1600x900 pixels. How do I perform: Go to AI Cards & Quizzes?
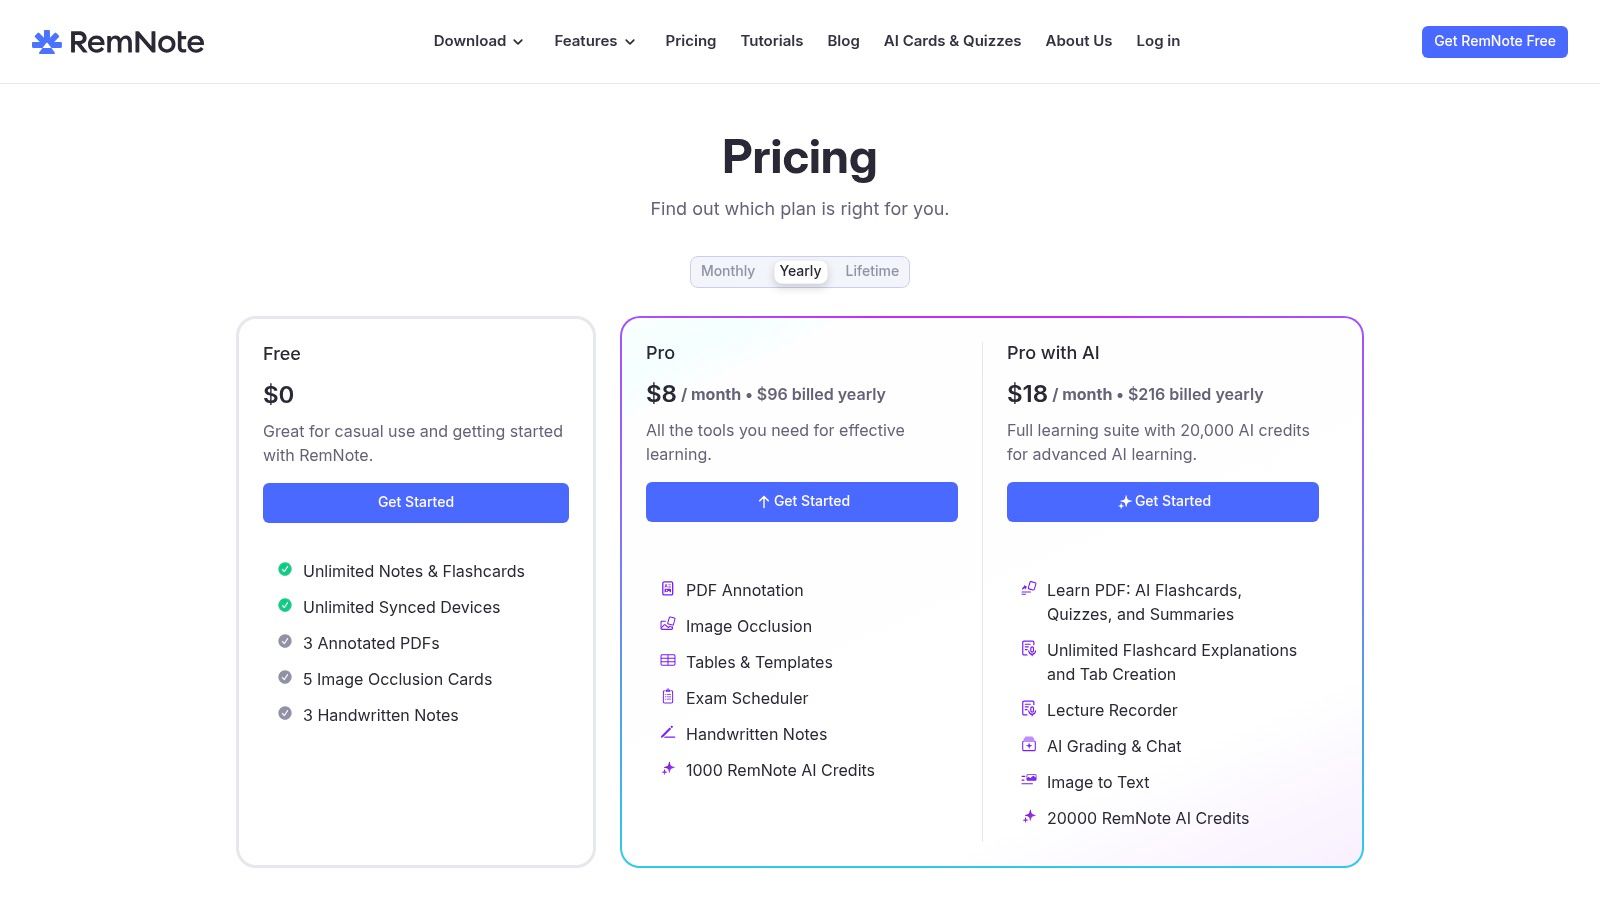tap(952, 41)
